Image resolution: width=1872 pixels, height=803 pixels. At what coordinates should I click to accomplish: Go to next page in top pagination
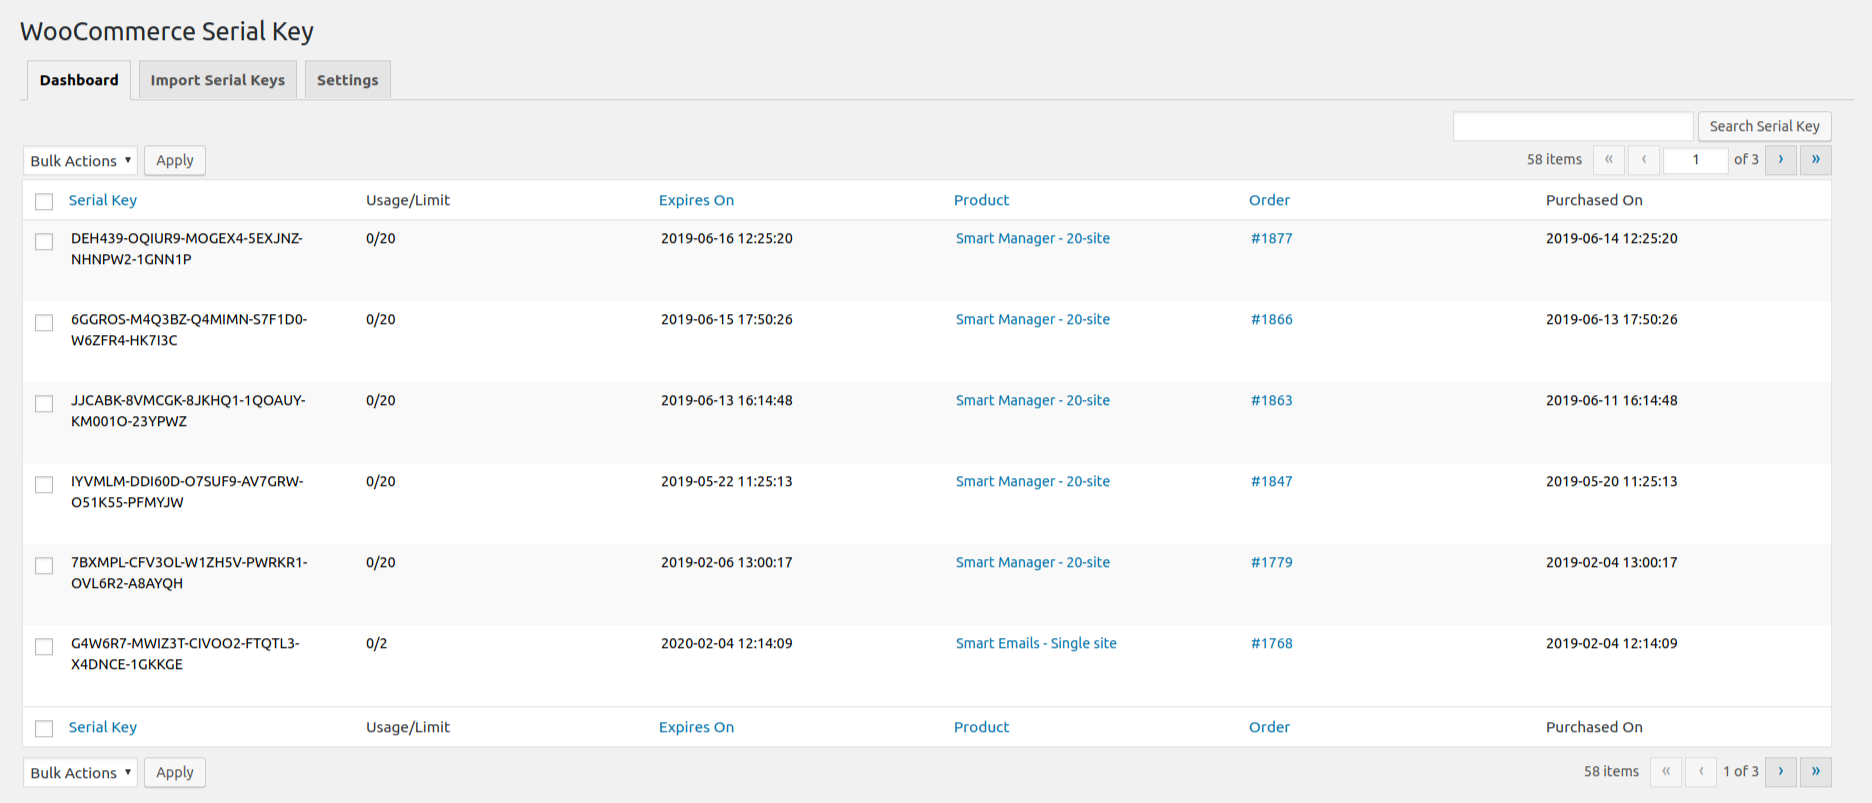(1780, 160)
